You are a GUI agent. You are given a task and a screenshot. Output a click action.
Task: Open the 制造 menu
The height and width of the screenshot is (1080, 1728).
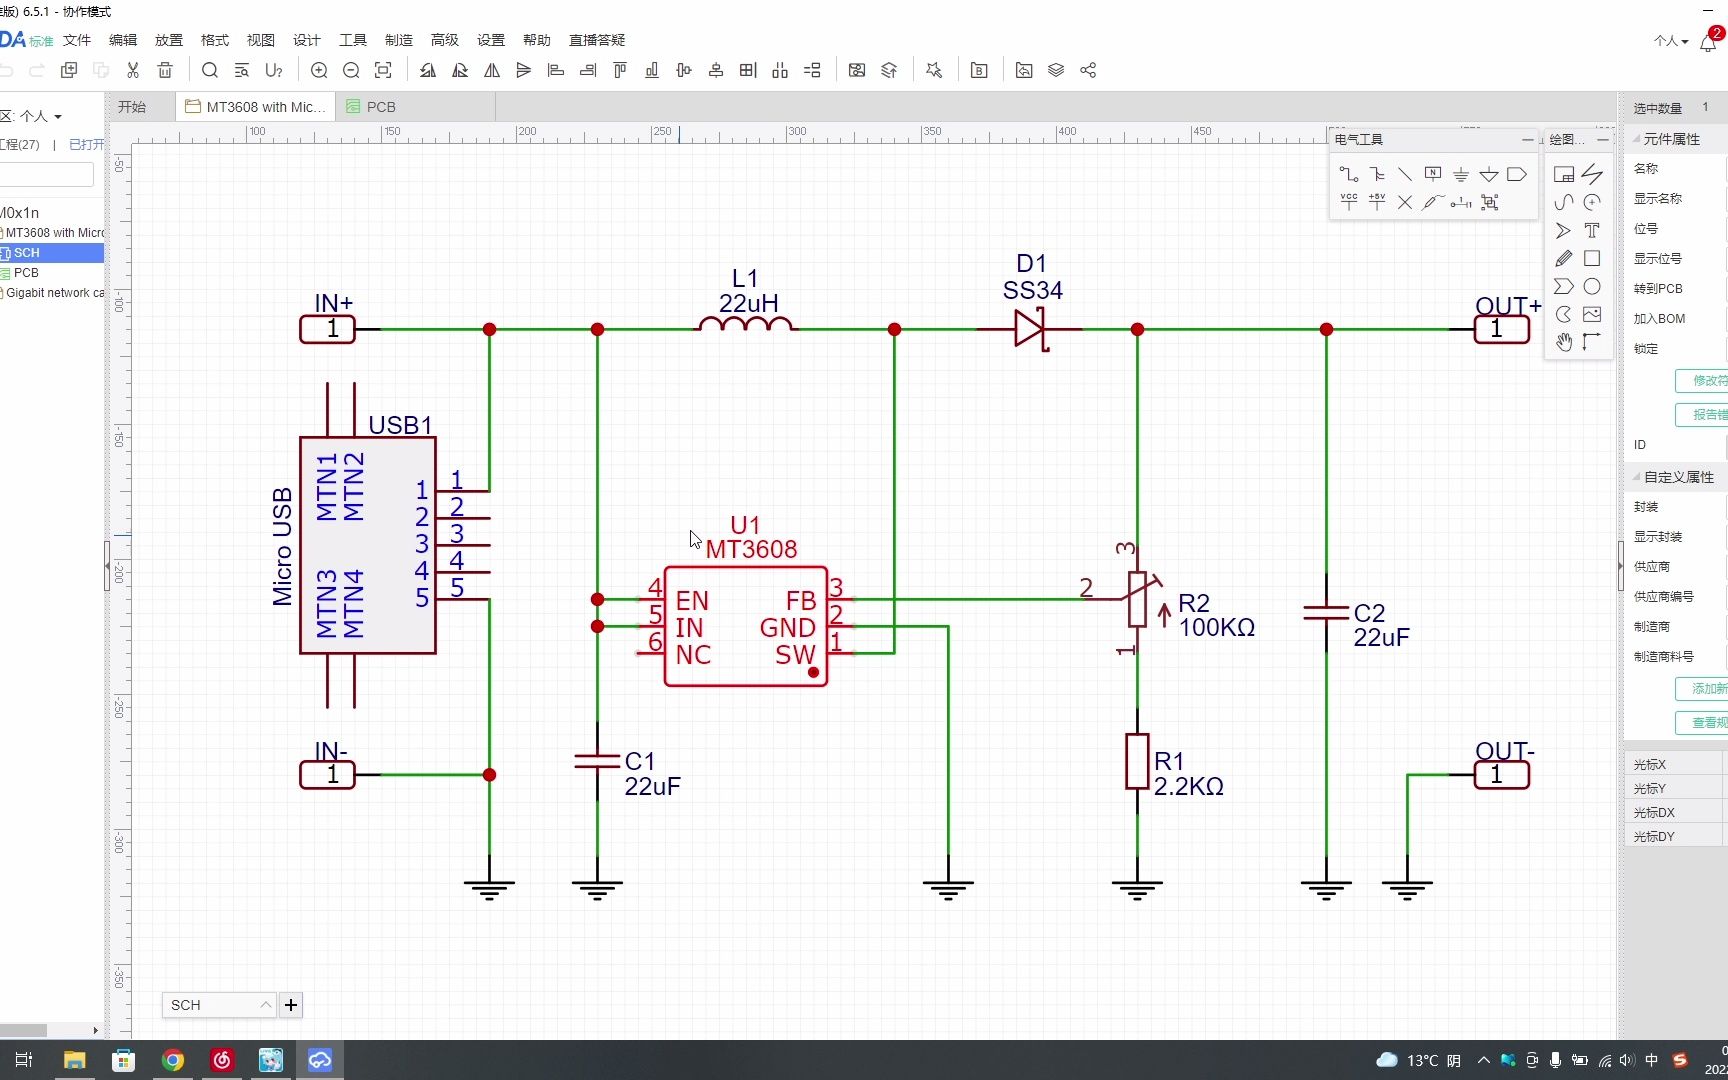(x=399, y=40)
